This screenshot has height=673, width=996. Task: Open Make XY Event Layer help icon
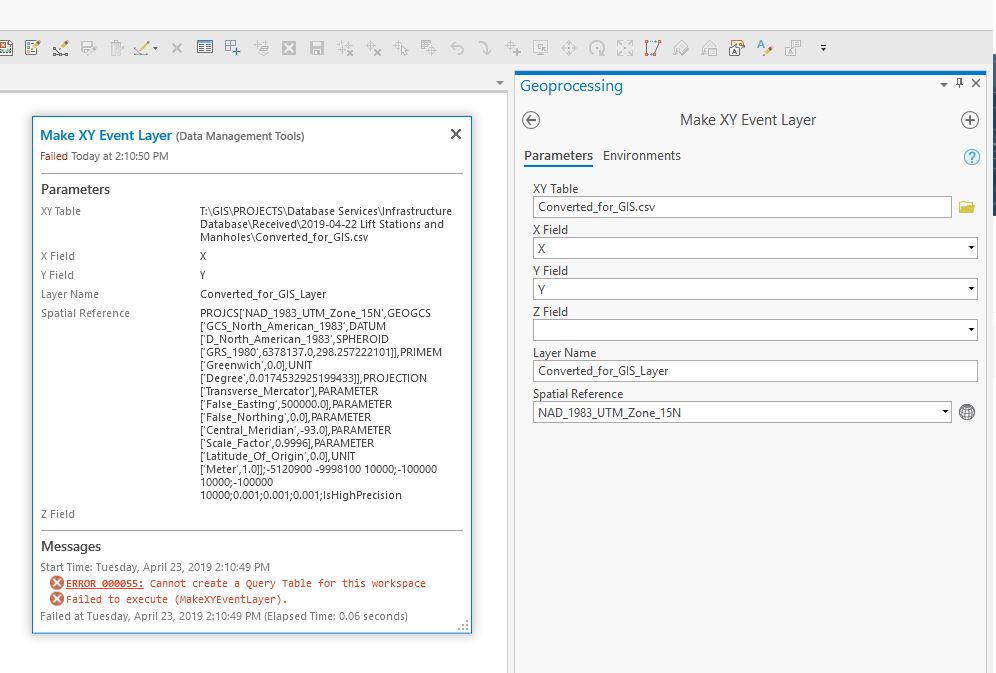click(x=971, y=157)
